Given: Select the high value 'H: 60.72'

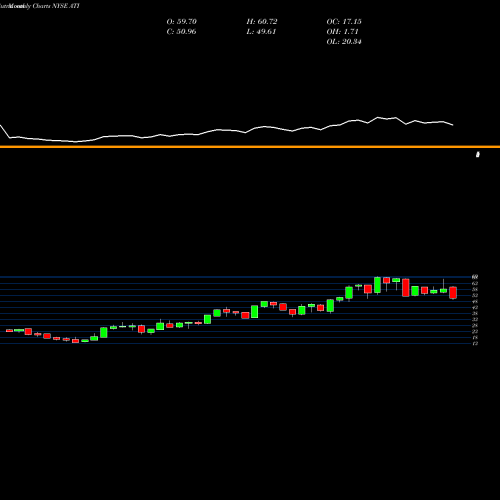Looking at the screenshot, I should (x=262, y=22).
